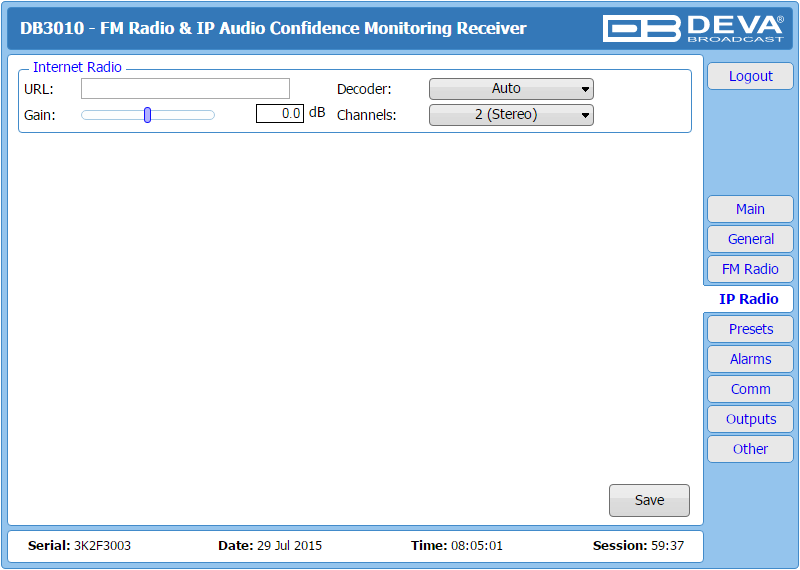Click the Gain slider handle
The image size is (800, 570).
point(147,115)
